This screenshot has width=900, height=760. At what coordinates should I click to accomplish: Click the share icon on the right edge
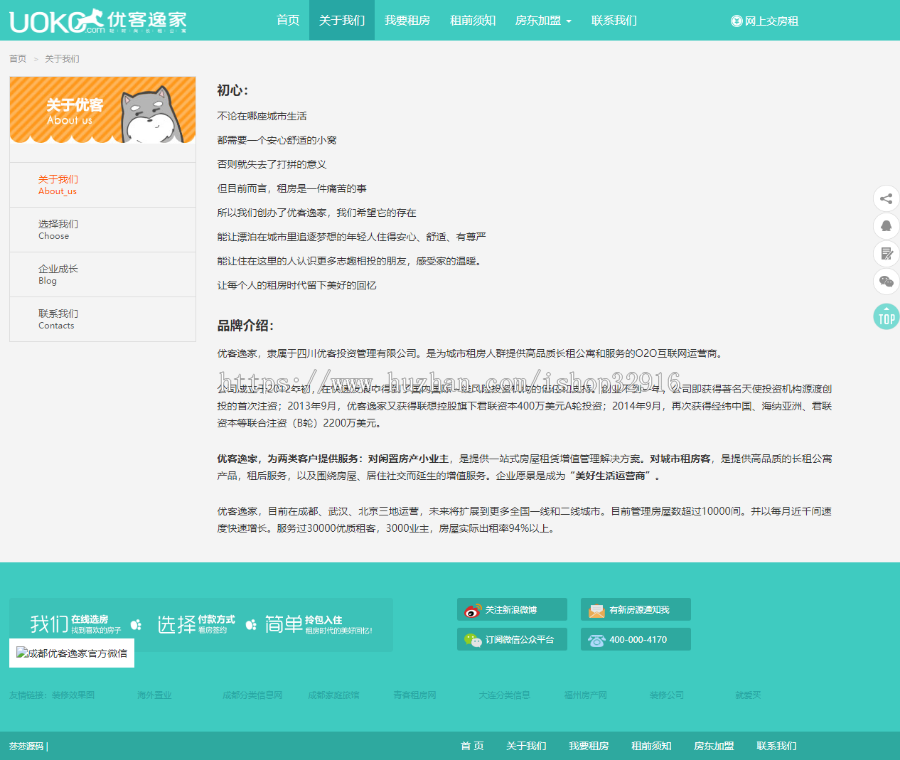click(x=886, y=198)
